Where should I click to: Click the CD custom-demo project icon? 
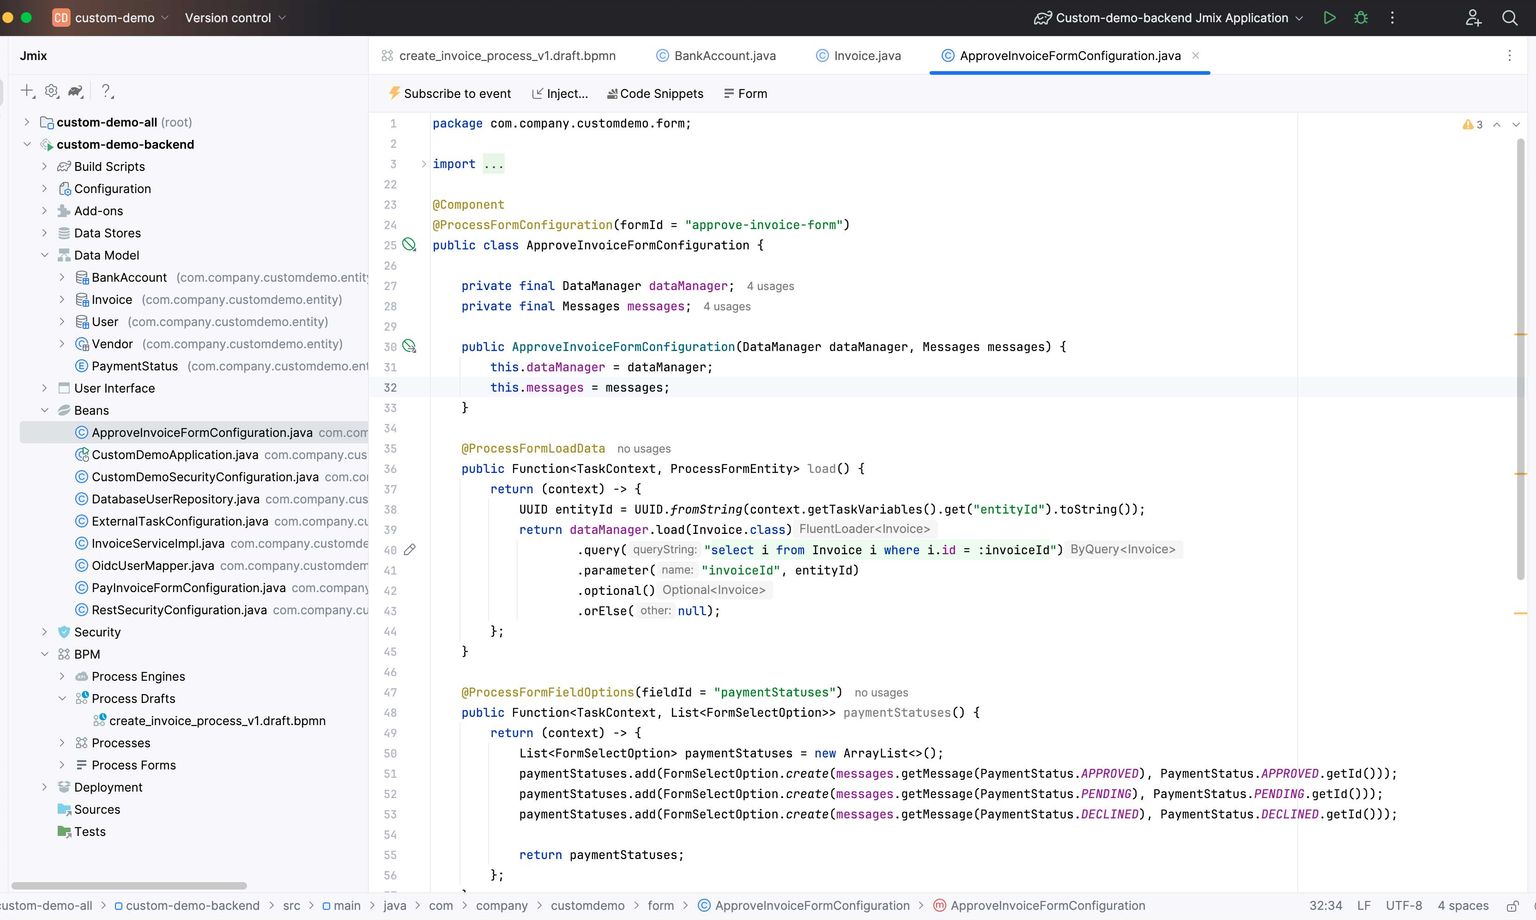click(61, 18)
